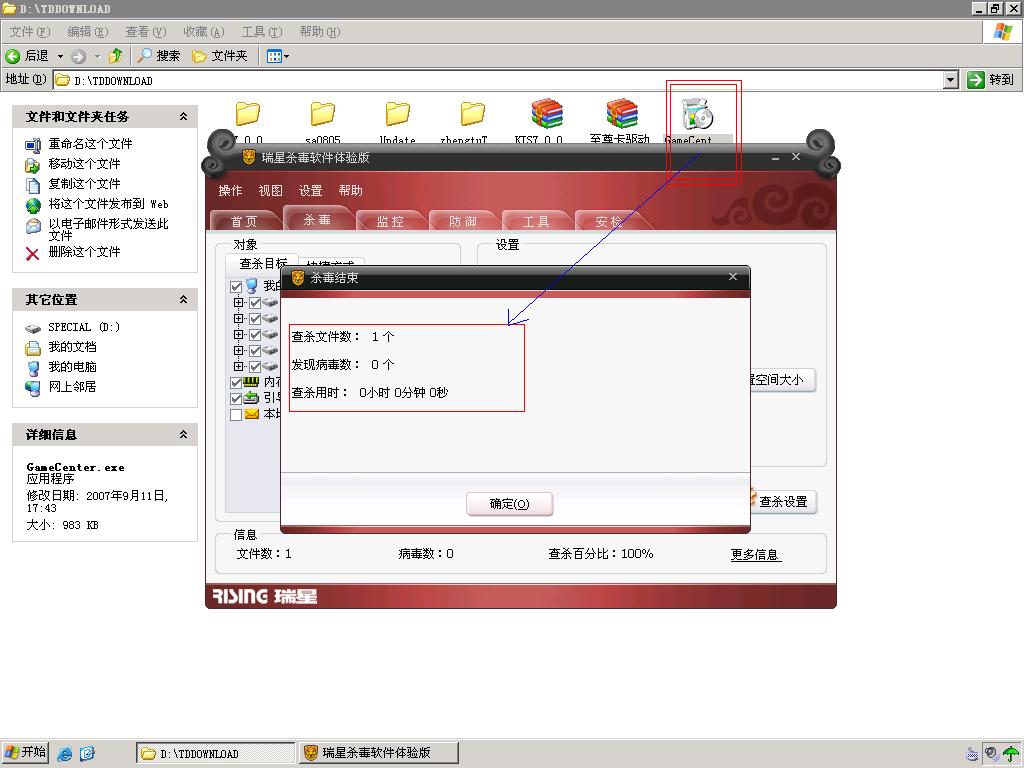Open the 设置 menu in Rising antivirus
This screenshot has height=768, width=1024.
pyautogui.click(x=310, y=191)
